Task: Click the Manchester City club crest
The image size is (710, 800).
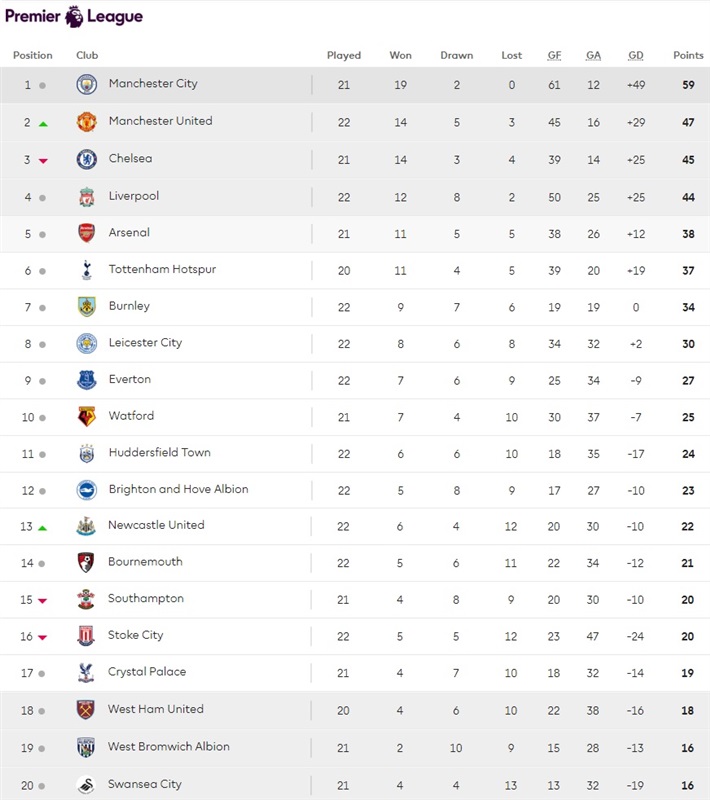Action: pos(87,84)
